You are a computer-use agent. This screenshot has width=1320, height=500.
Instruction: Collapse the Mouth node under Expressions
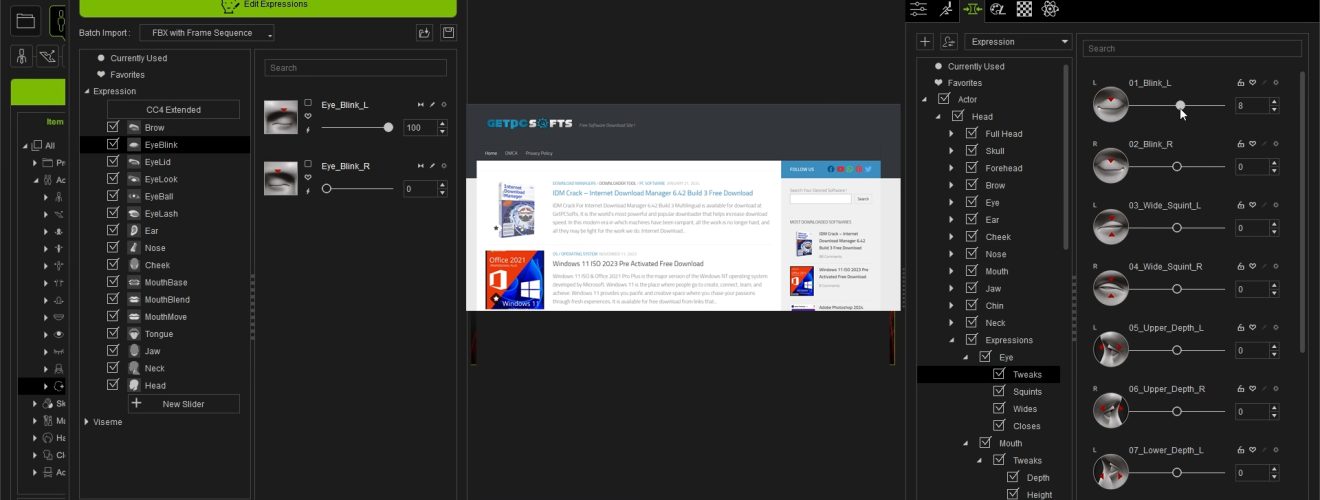(966, 443)
